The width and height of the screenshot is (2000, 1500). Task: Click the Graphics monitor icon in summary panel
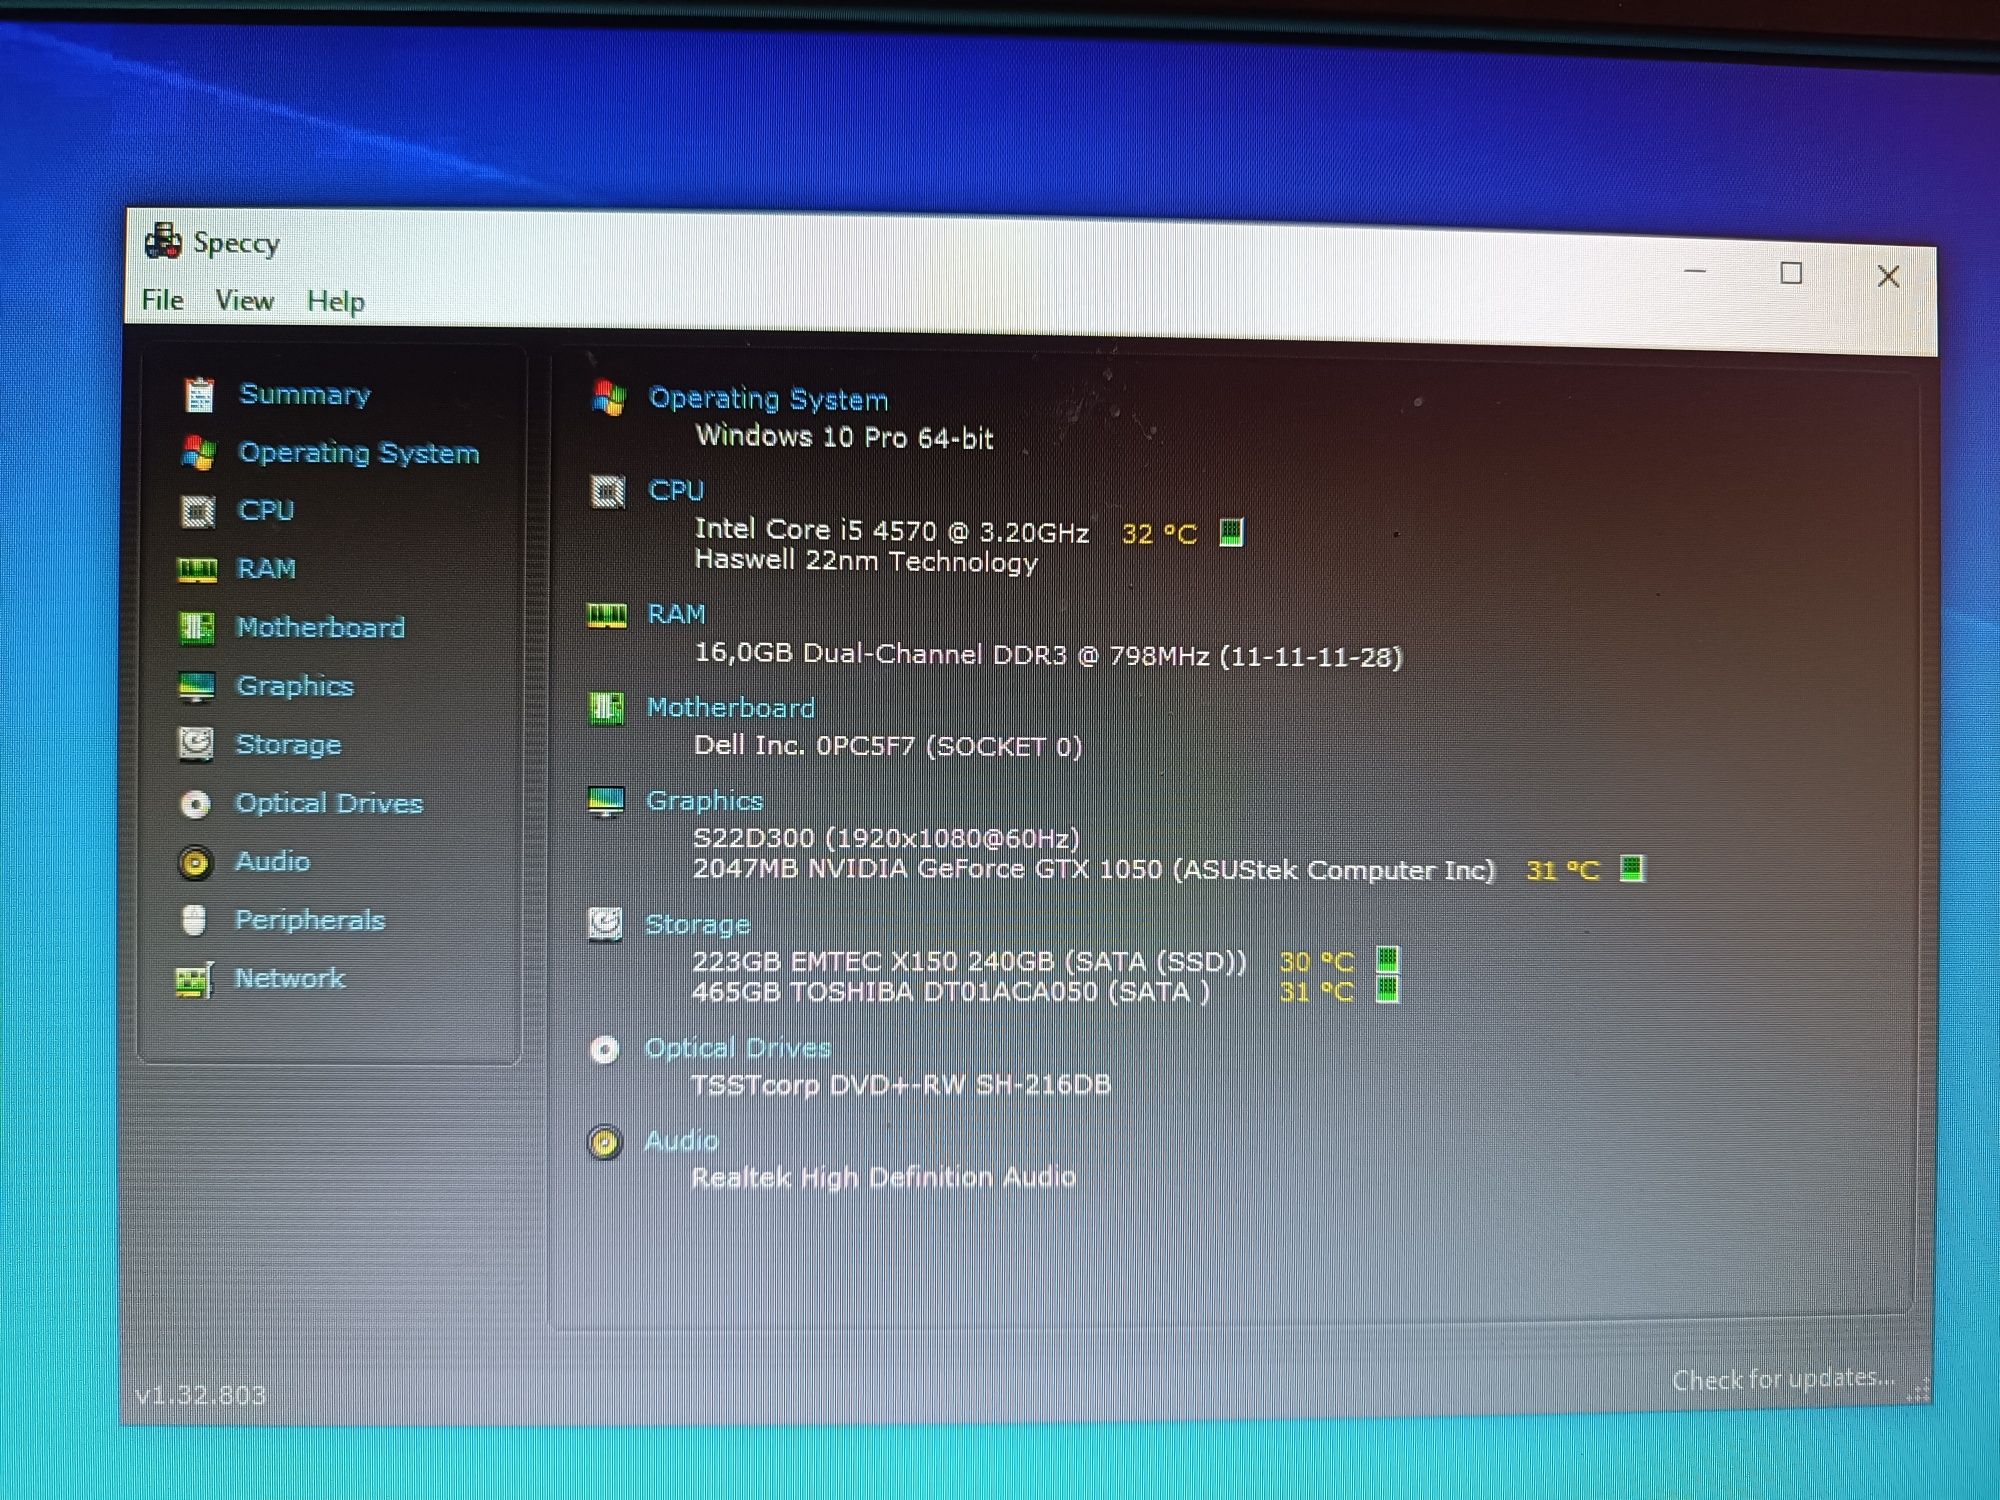pos(606,801)
